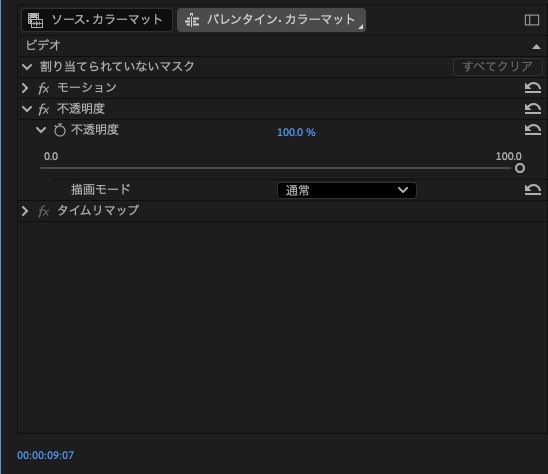Switch to the ソース・カラーマット tab
The image size is (548, 474).
pyautogui.click(x=96, y=20)
